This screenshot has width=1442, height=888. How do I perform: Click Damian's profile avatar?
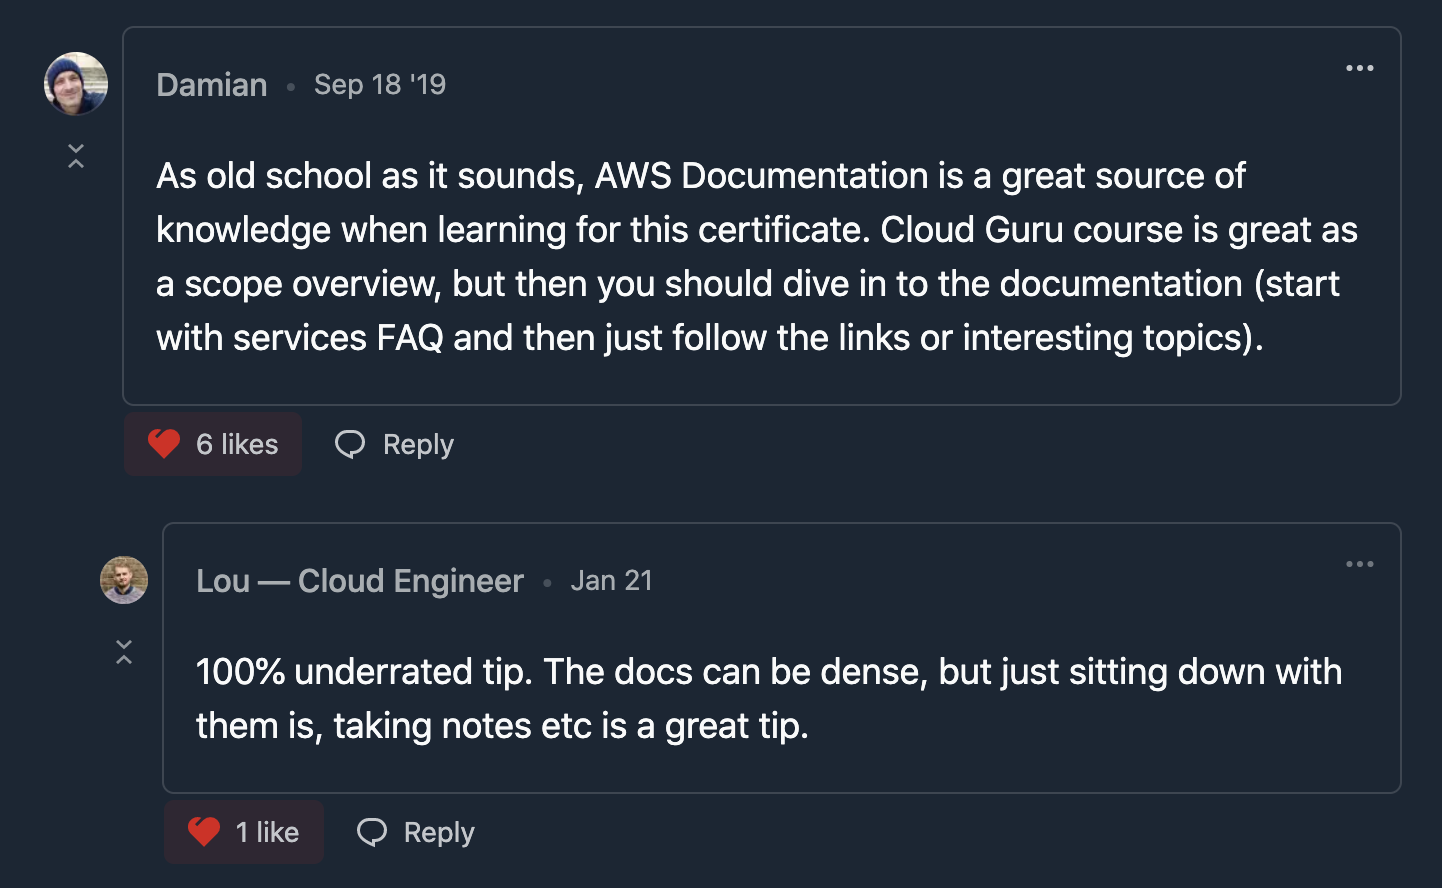75,84
